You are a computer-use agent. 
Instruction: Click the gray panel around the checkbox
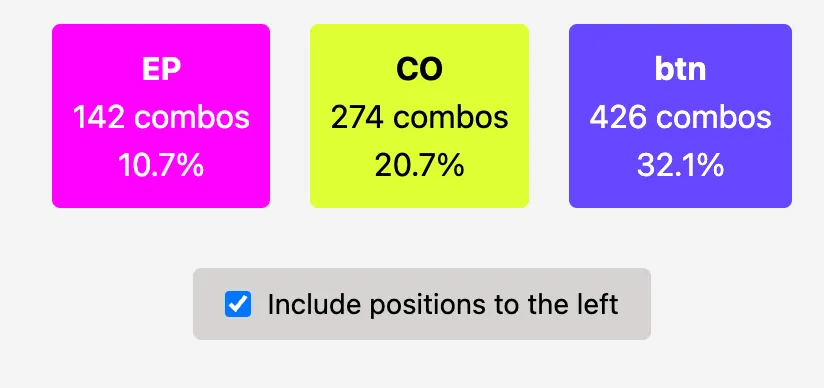[422, 304]
